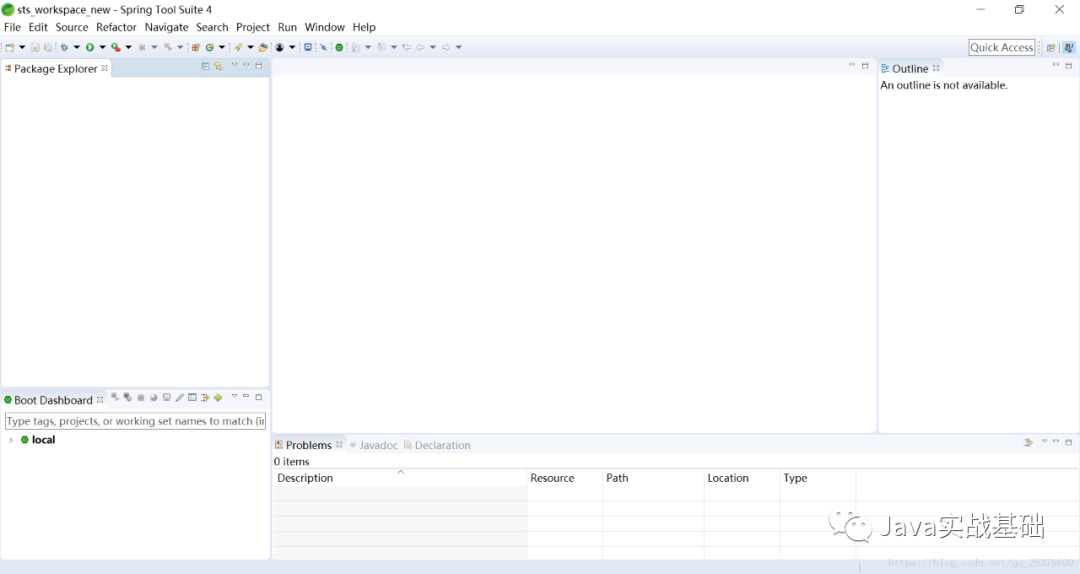Click the Search flashlight toolbar icon
Image resolution: width=1080 pixels, height=574 pixels.
pos(238,48)
